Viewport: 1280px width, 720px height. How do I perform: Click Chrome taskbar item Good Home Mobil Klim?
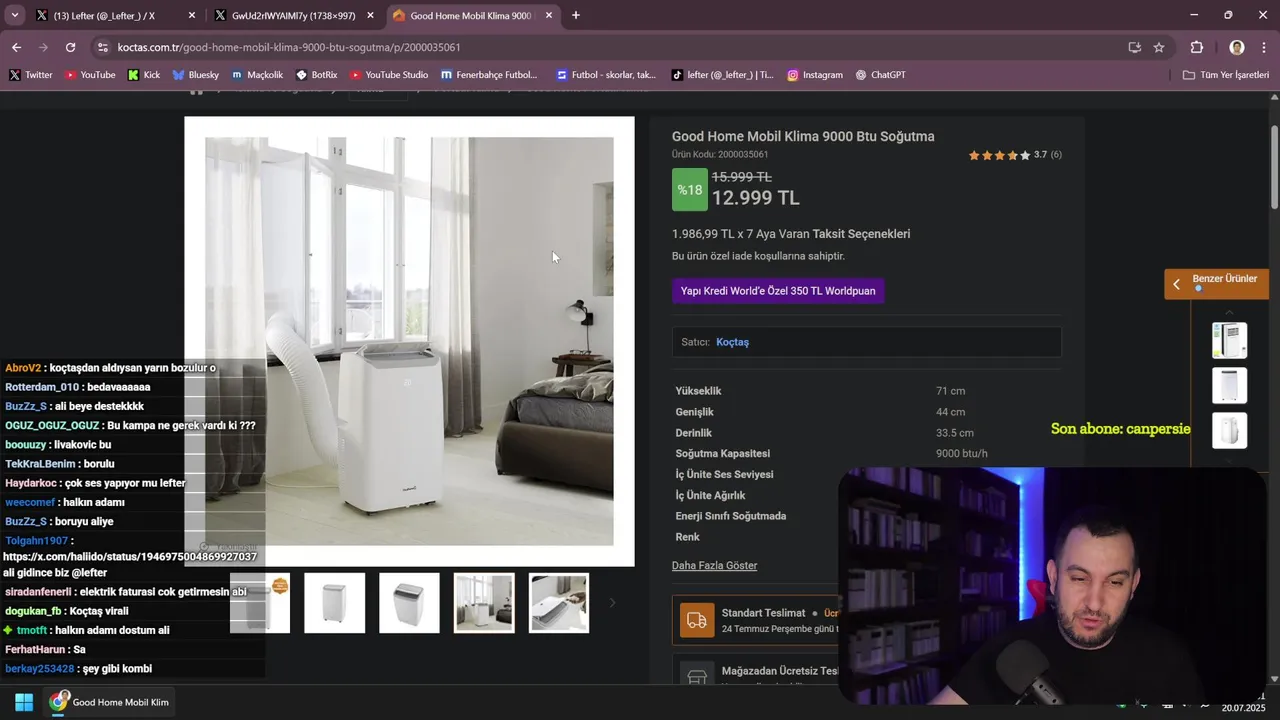[109, 702]
